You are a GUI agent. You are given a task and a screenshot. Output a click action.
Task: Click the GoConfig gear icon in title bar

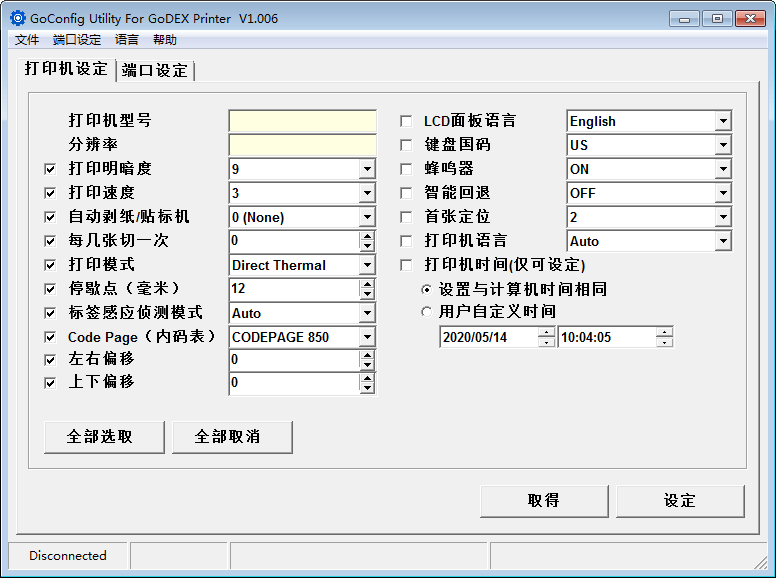tap(17, 18)
